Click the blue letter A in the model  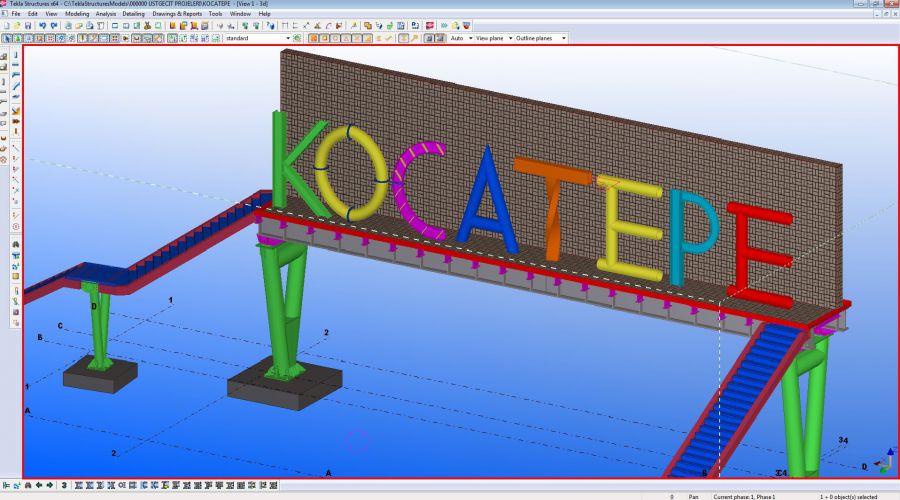[488, 200]
